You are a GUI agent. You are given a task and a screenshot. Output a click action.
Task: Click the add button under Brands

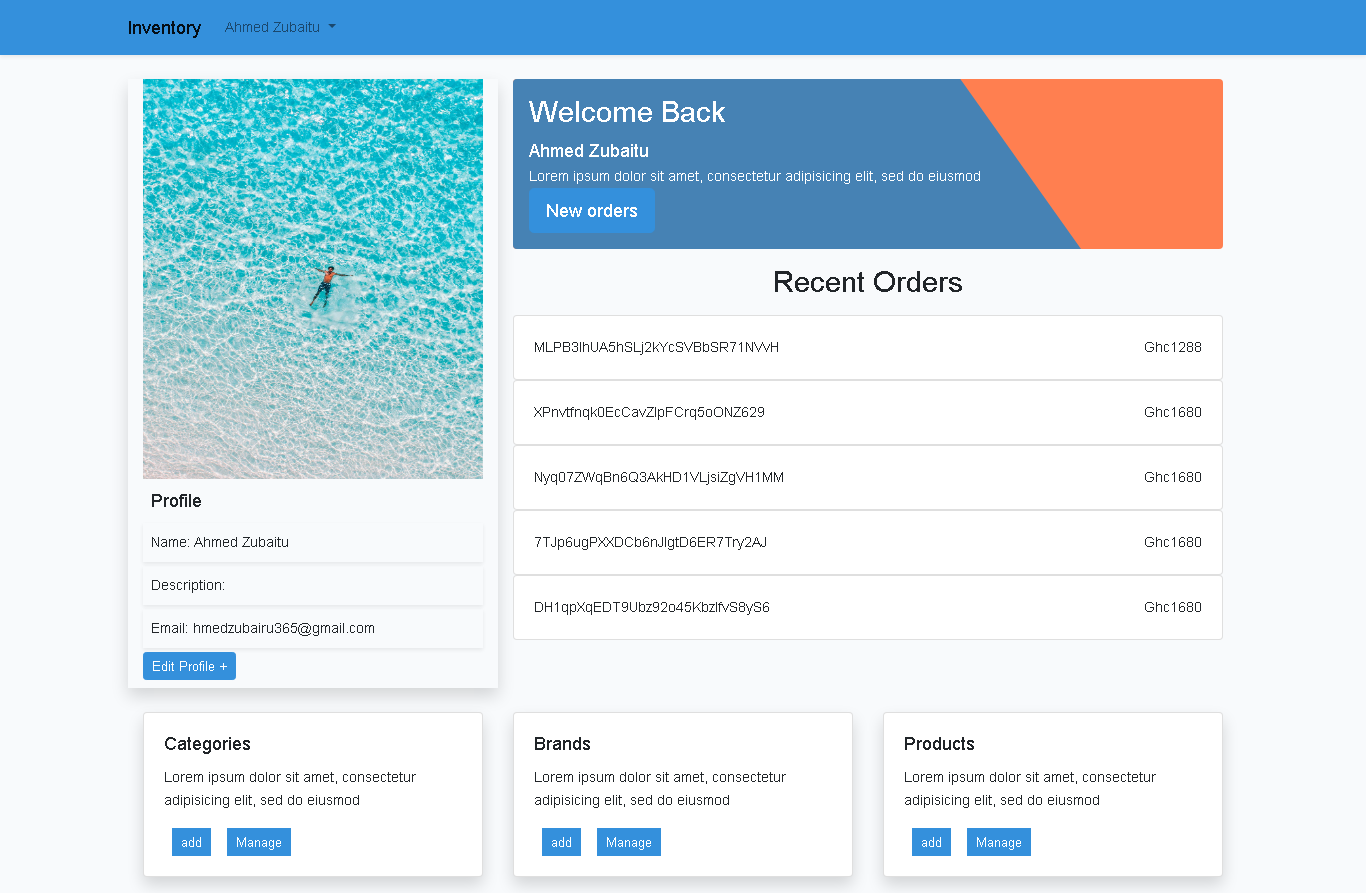tap(561, 842)
